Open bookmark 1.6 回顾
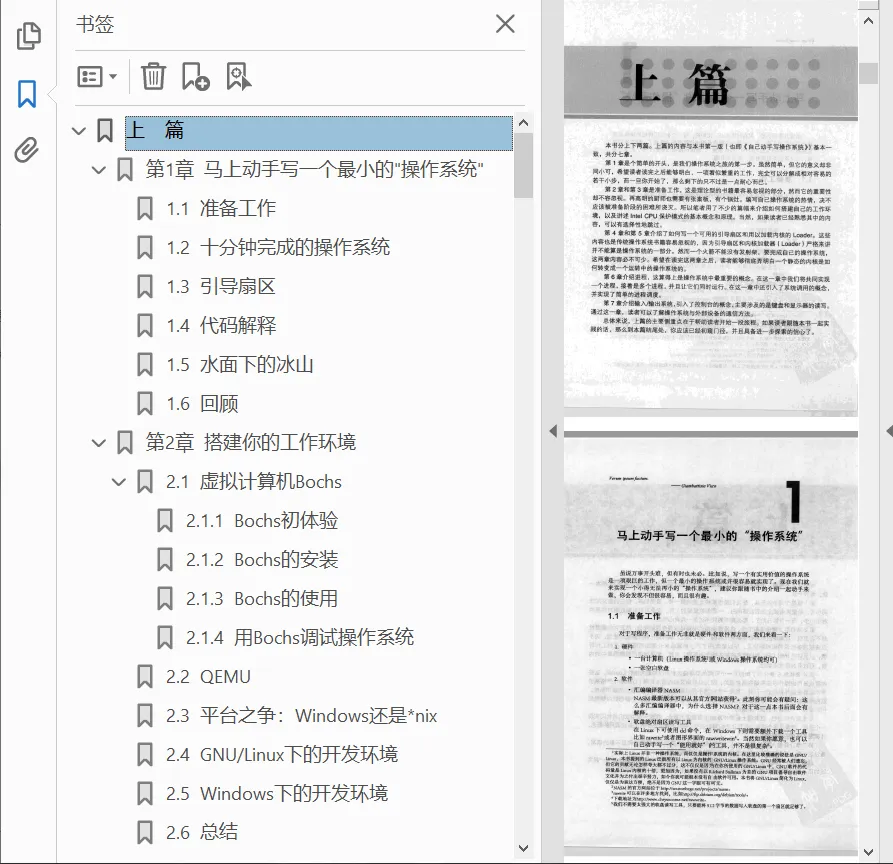The image size is (893, 864). [202, 404]
